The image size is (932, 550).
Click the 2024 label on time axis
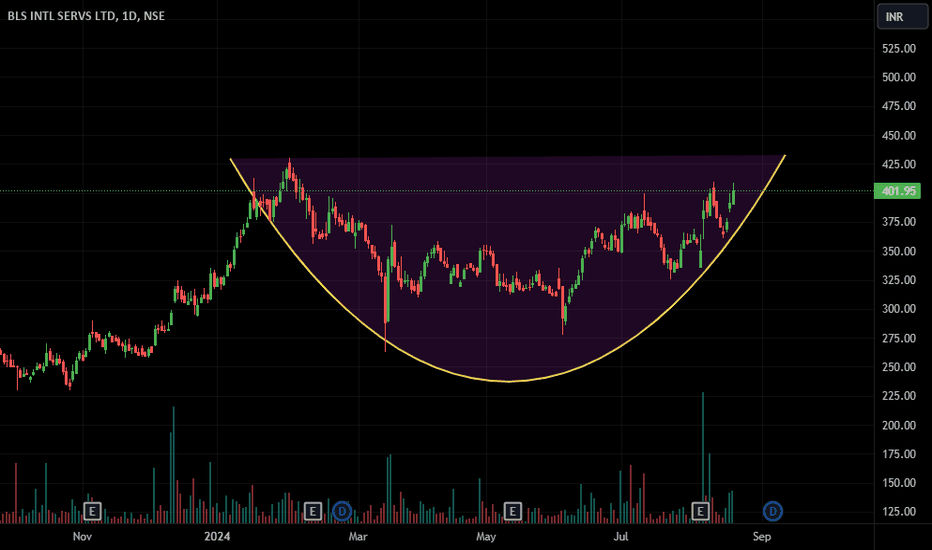coord(217,536)
